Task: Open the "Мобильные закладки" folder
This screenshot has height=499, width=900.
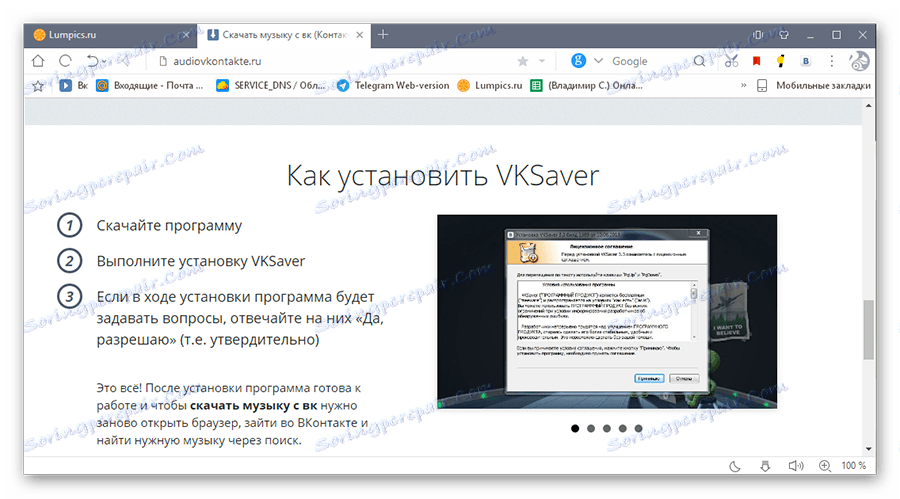Action: (813, 86)
